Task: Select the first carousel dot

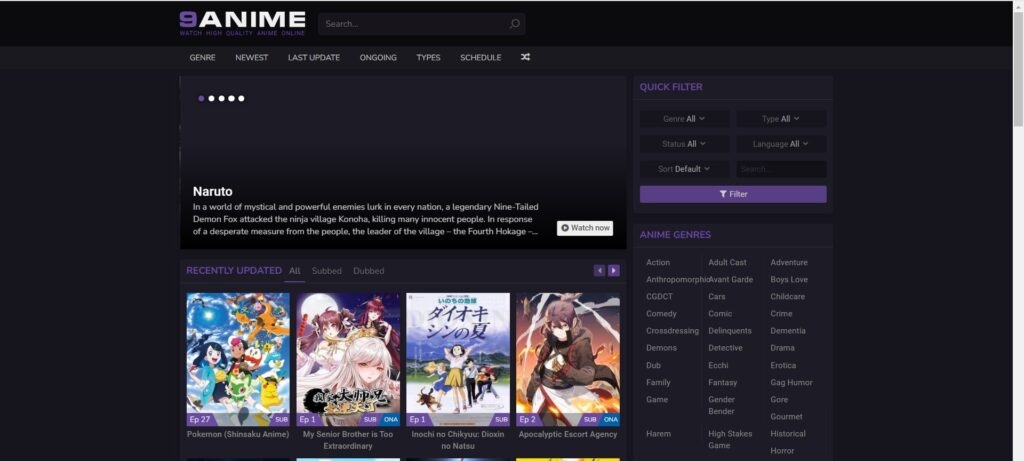Action: pos(201,99)
